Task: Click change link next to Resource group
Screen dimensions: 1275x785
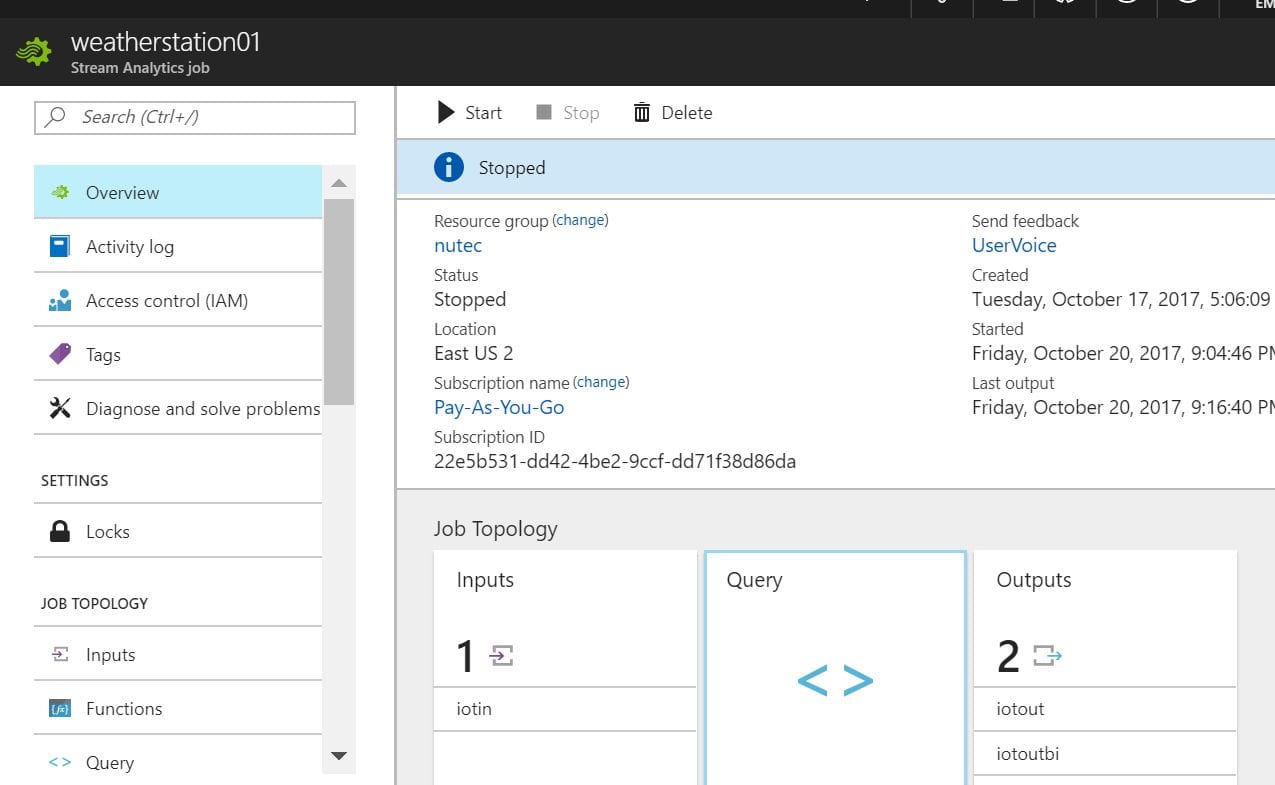Action: click(x=581, y=220)
